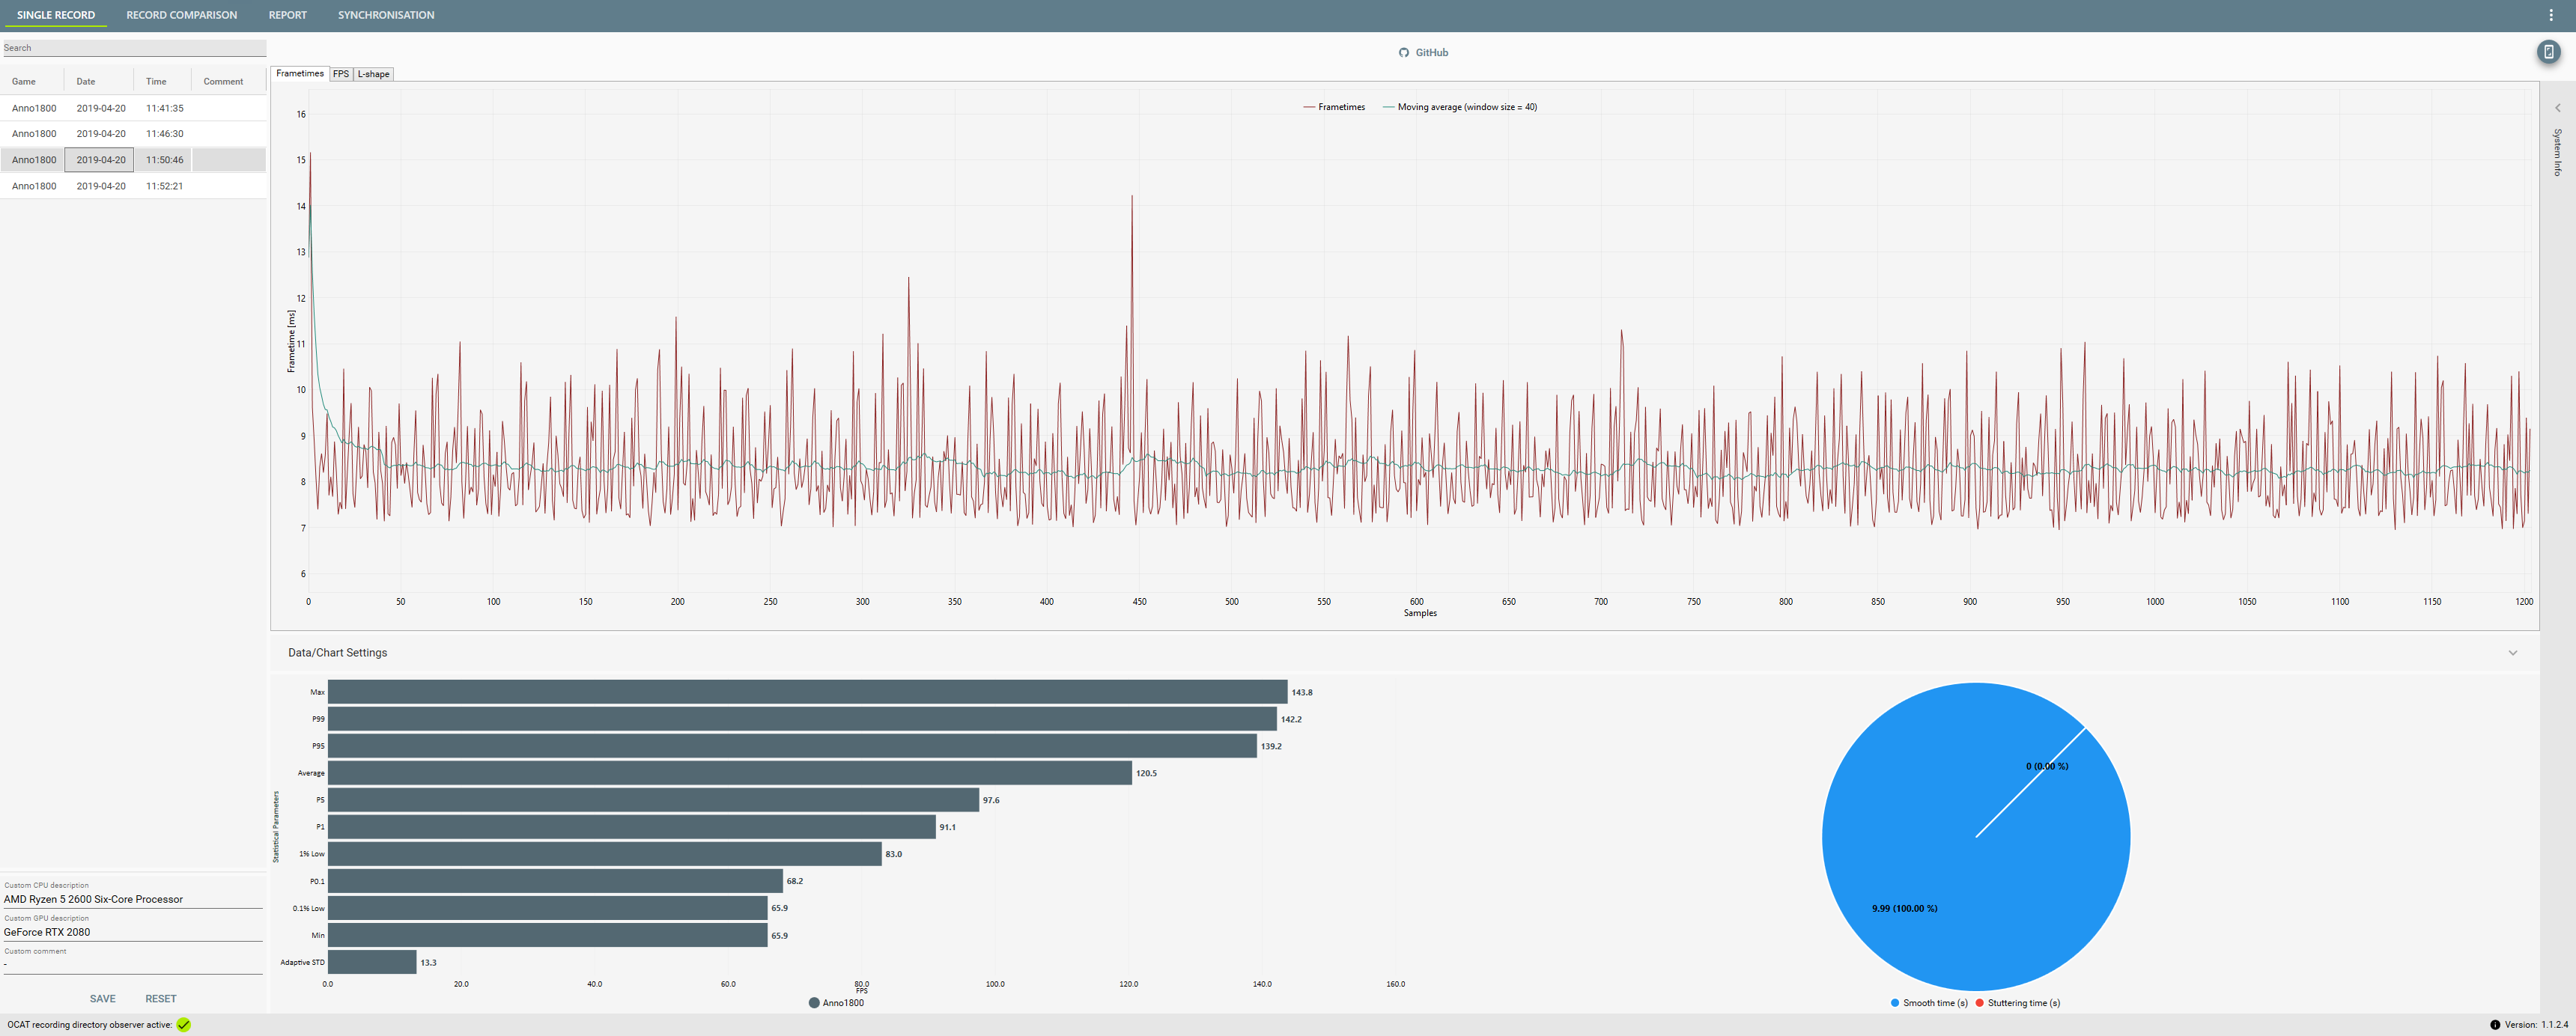Click the Version: 1.1.2.4 status text
2576x1036 pixels.
point(2537,1025)
